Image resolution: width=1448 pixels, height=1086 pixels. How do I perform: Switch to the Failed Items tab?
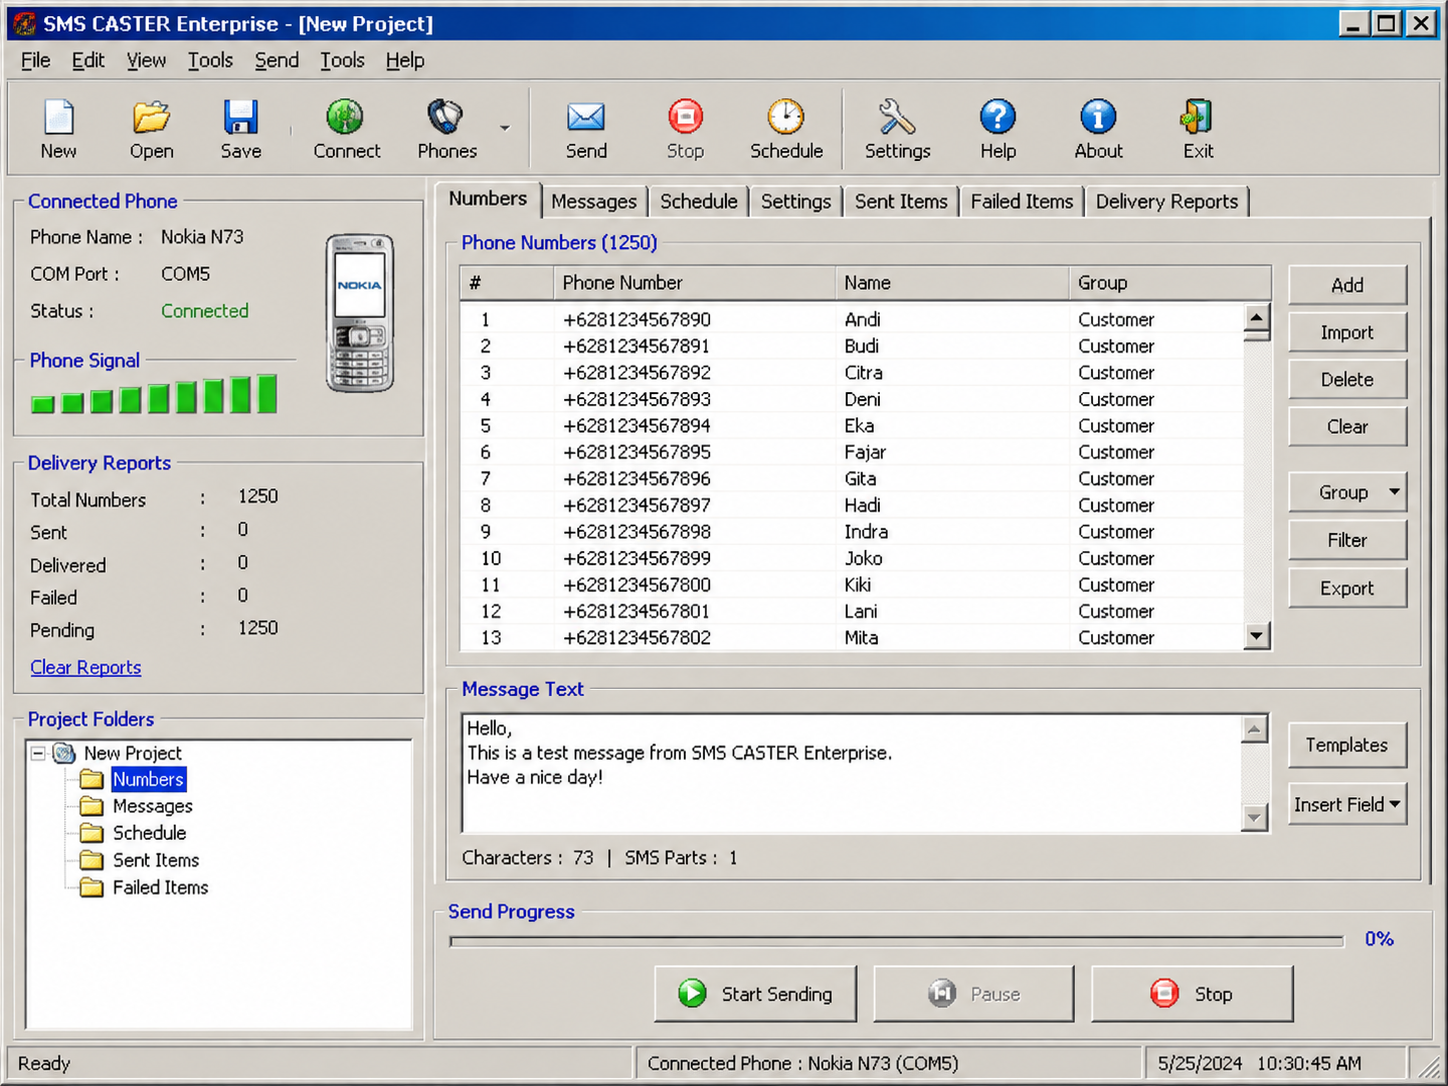1022,201
